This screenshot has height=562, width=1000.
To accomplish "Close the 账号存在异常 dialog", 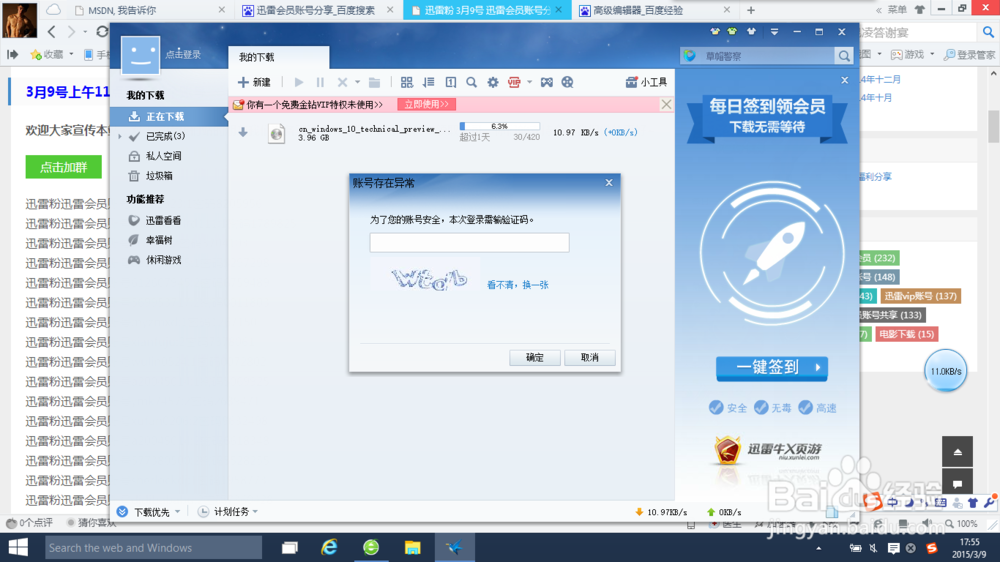I will click(609, 183).
